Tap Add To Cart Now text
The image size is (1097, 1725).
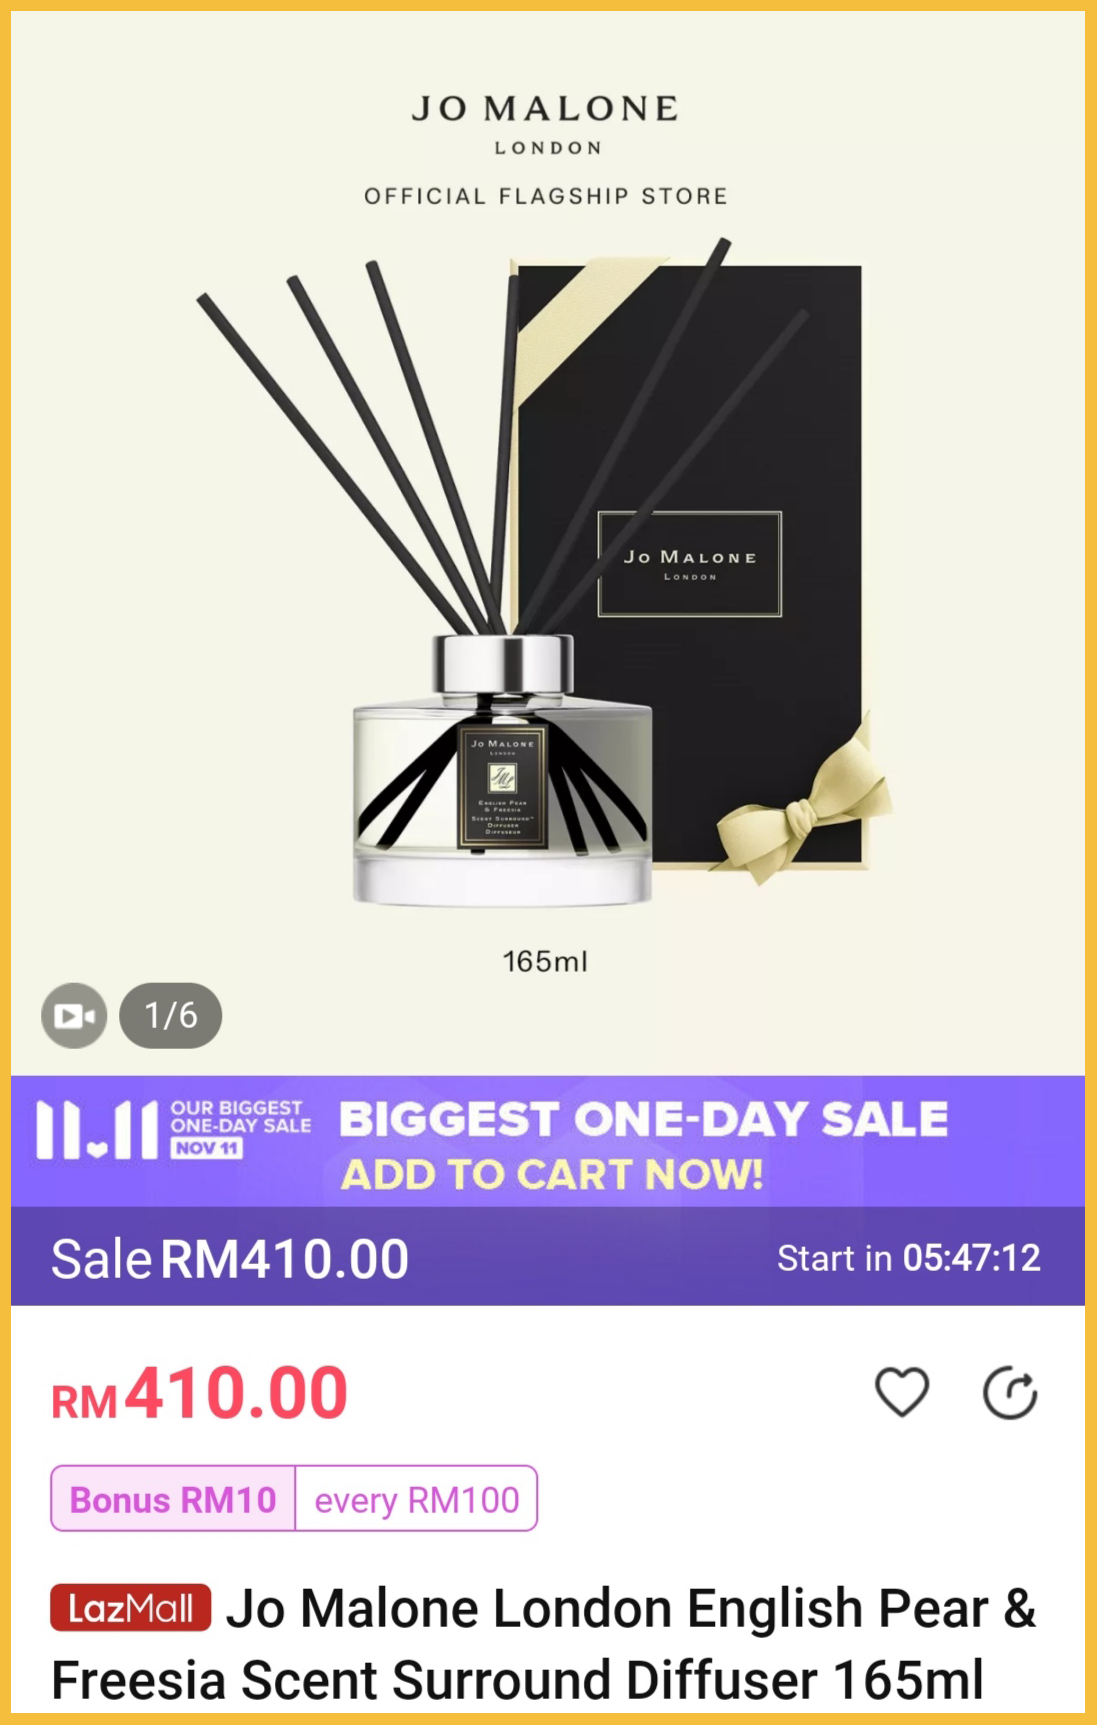pos(552,1175)
